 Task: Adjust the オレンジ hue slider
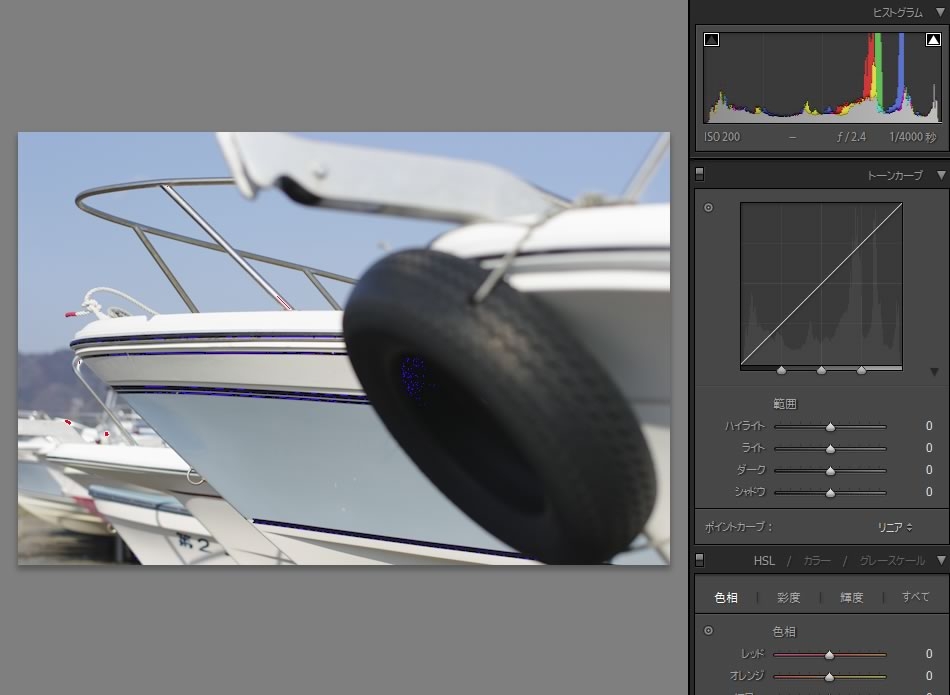click(829, 676)
